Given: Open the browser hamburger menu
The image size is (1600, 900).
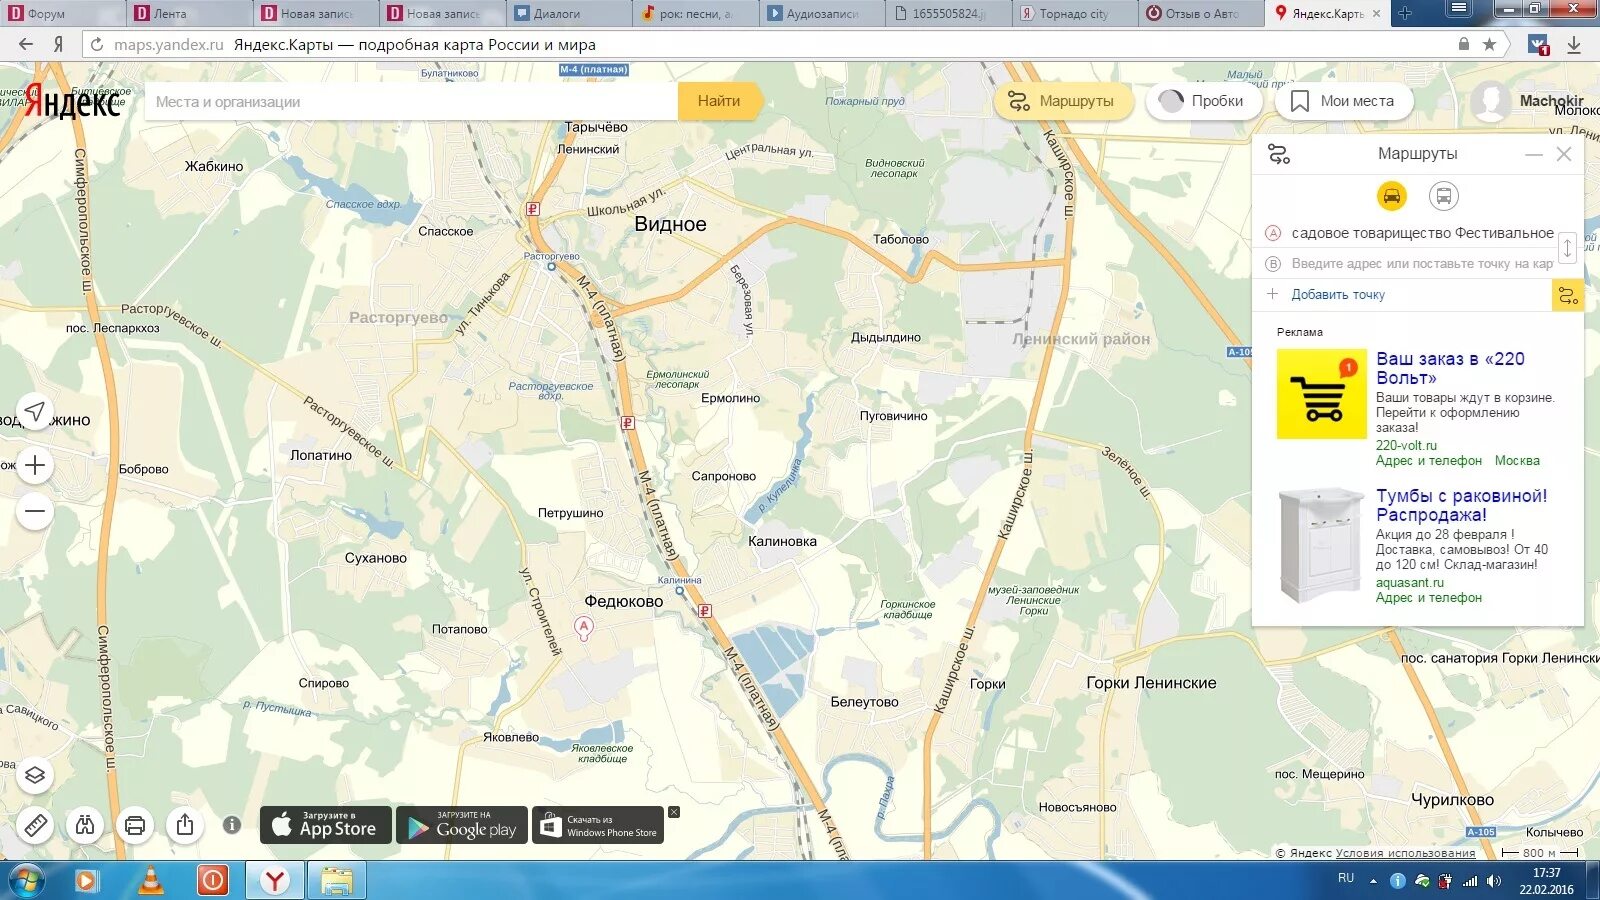Looking at the screenshot, I should coord(1459,9).
